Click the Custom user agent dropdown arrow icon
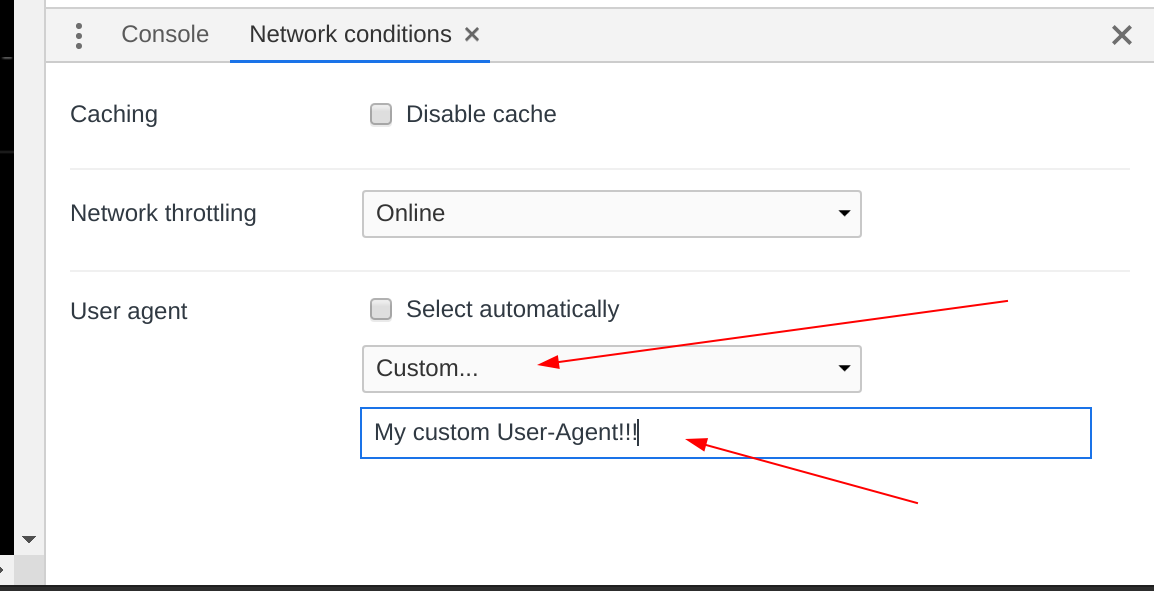 [843, 368]
